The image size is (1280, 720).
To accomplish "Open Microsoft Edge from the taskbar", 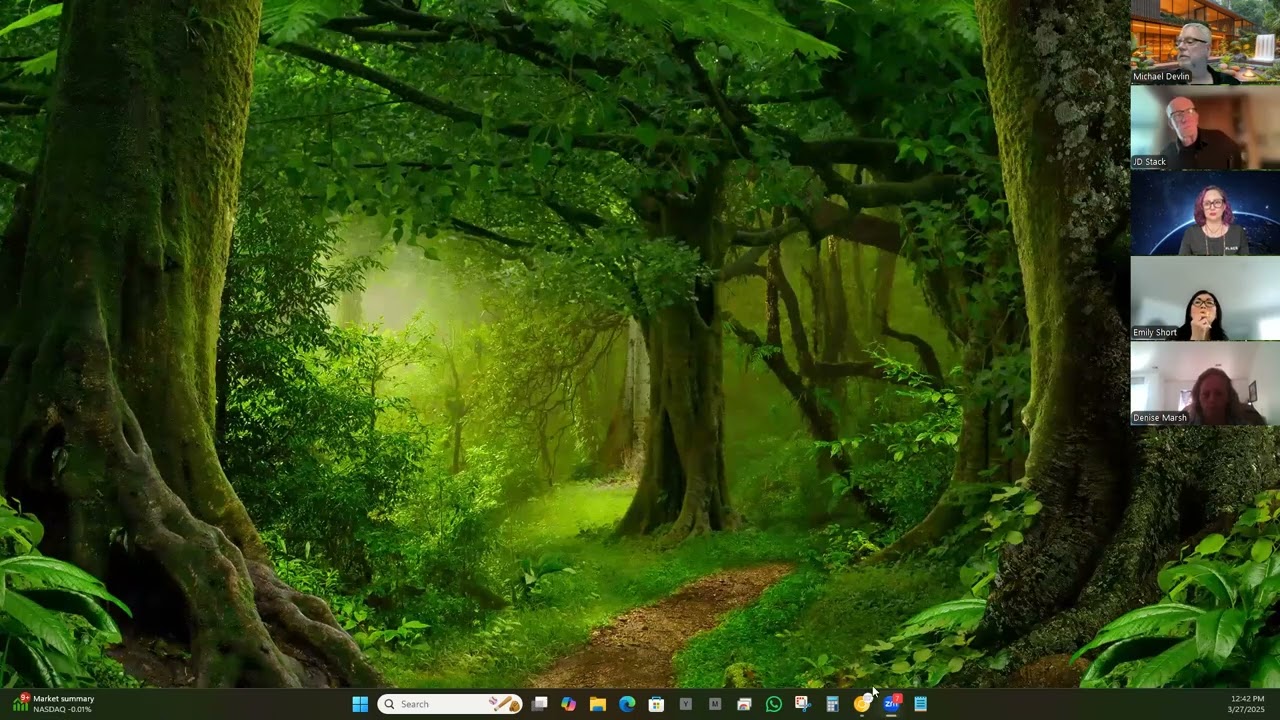I will pos(627,704).
